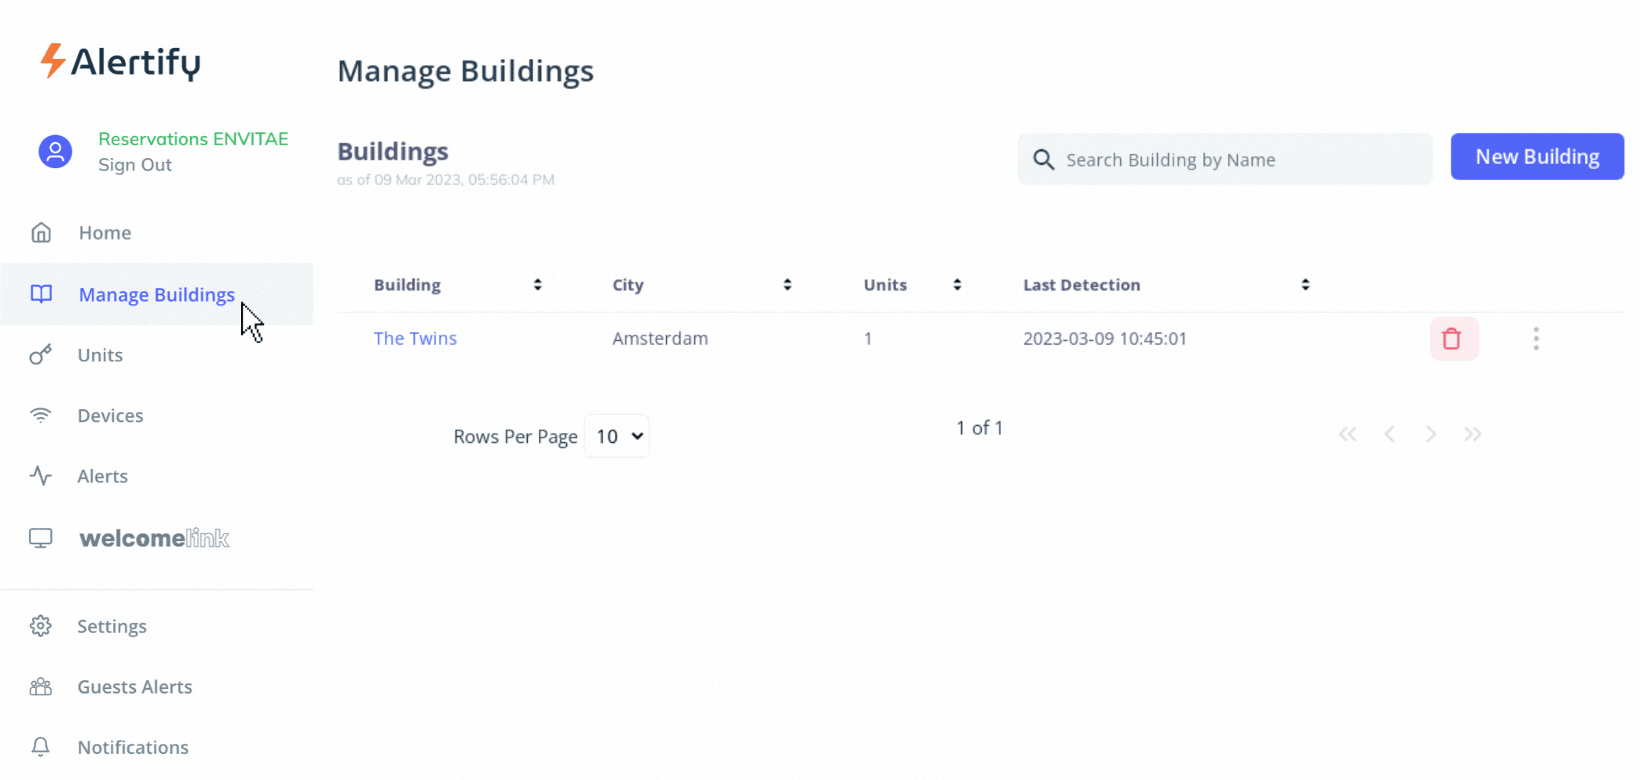Go to next page arrow
1640x780 pixels.
1431,434
